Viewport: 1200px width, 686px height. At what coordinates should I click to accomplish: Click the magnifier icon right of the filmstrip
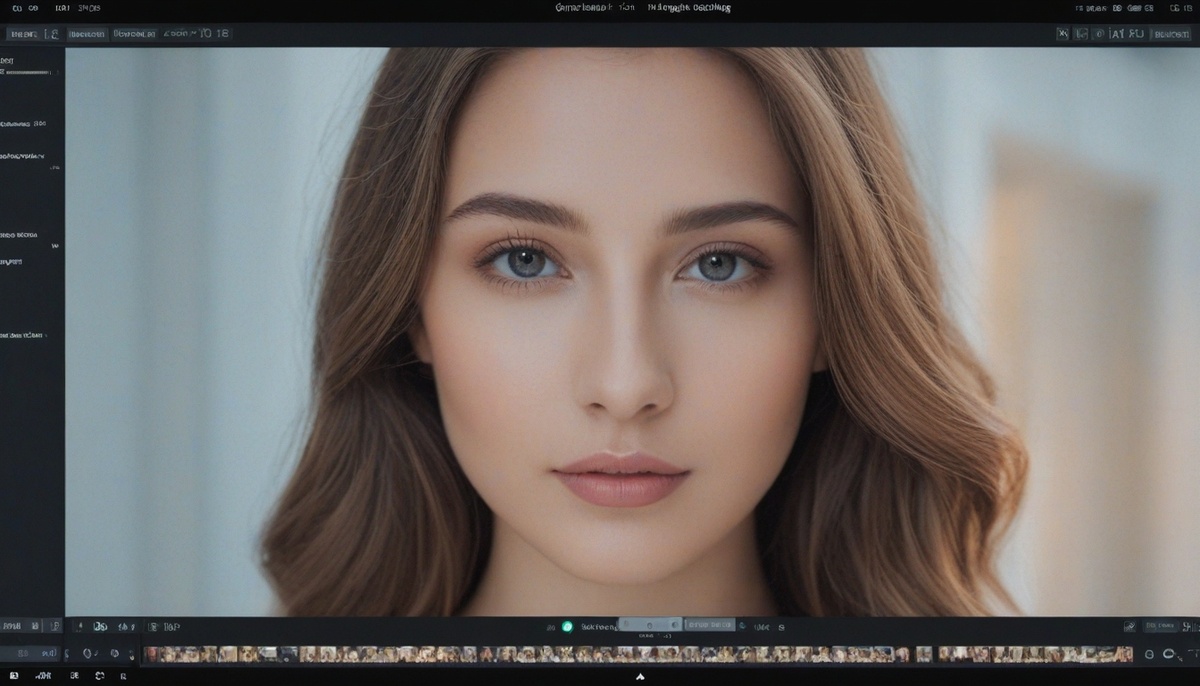(1170, 654)
